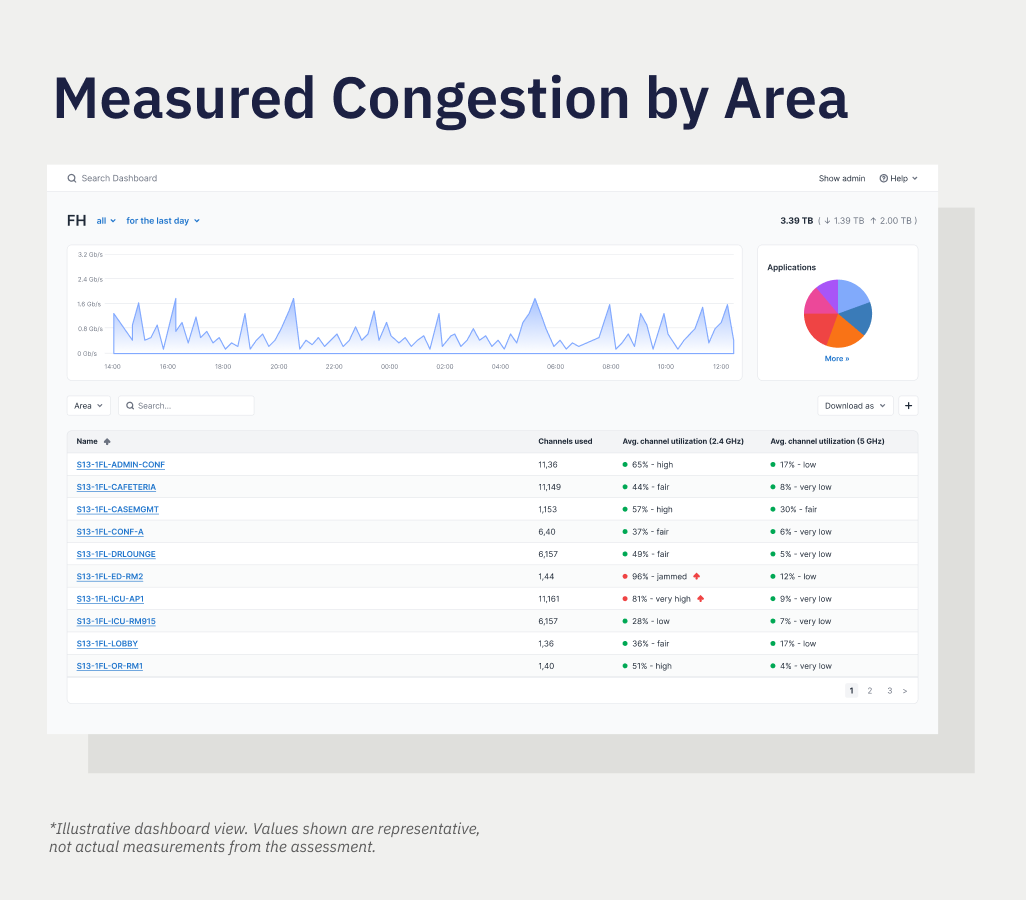Viewport: 1026px width, 901px height.
Task: Click the FH network title
Action: 77,221
